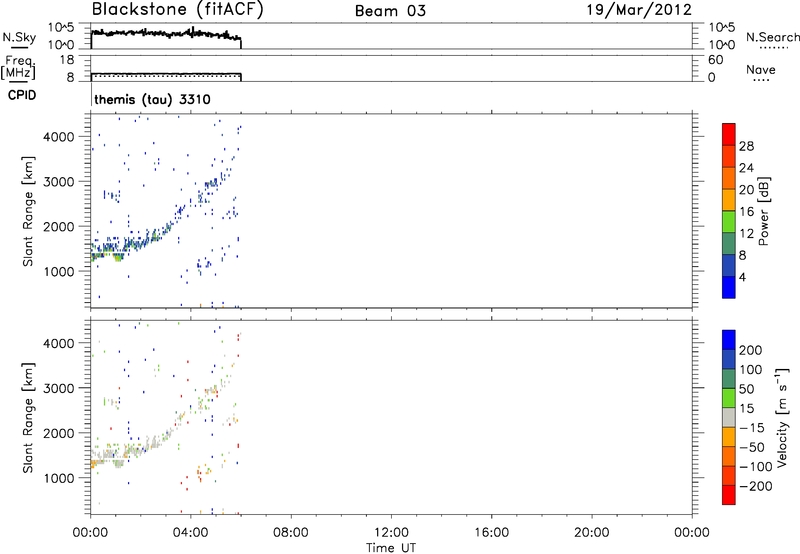Click the CPID label
This screenshot has height=554, width=800.
pyautogui.click(x=22, y=95)
